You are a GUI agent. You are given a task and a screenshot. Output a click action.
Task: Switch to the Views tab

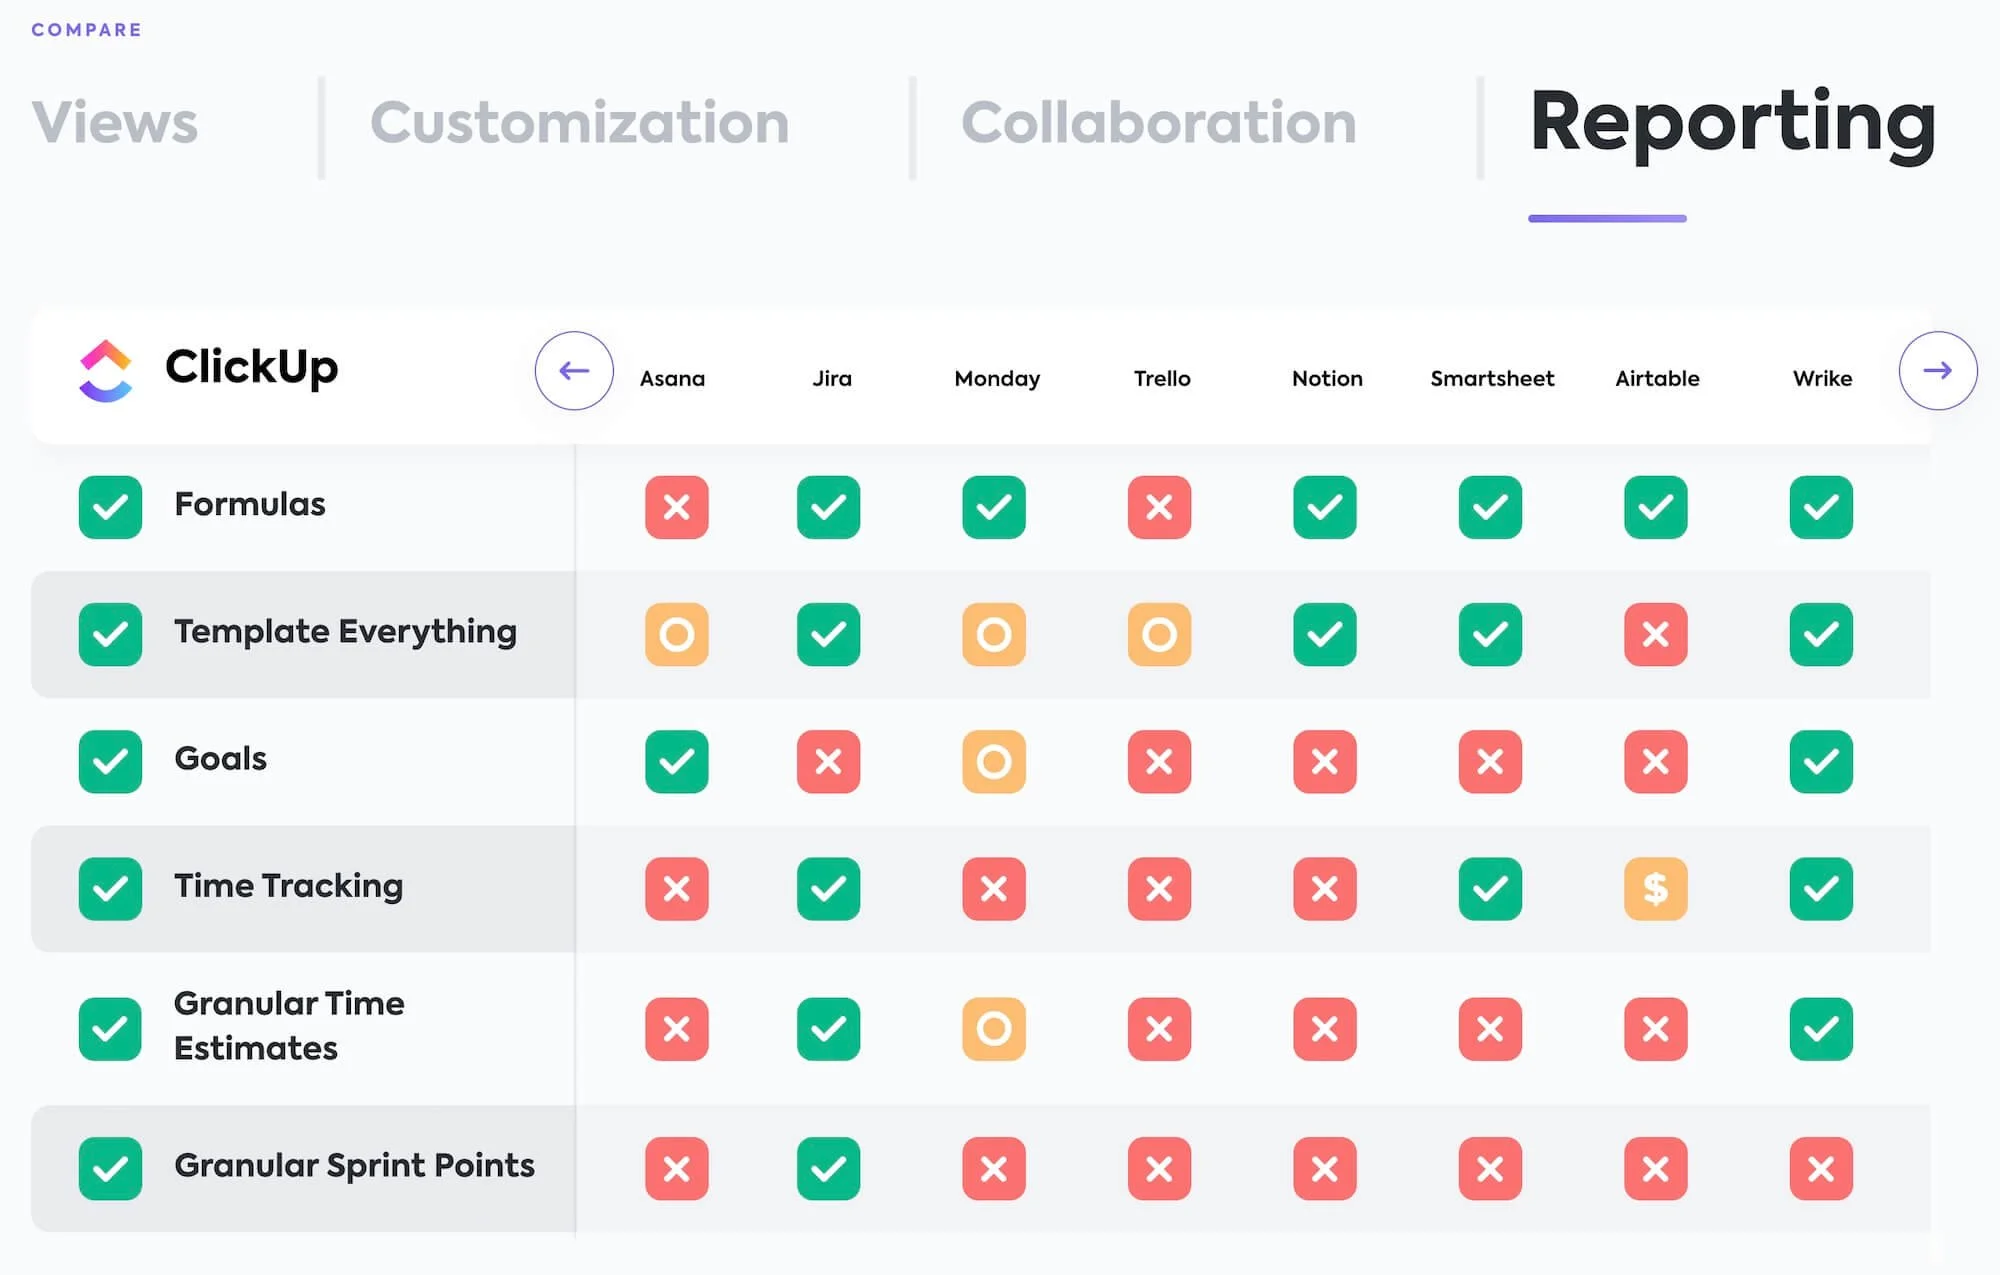[115, 123]
